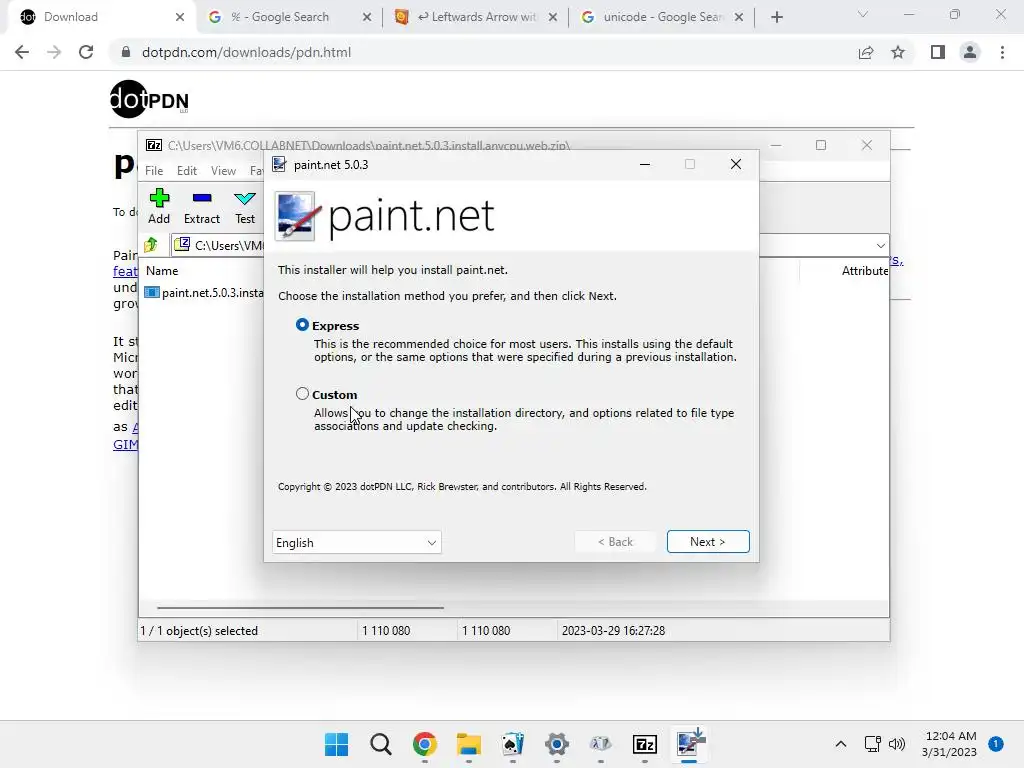
Task: Open the Edit menu in 7-Zip
Action: [x=187, y=170]
